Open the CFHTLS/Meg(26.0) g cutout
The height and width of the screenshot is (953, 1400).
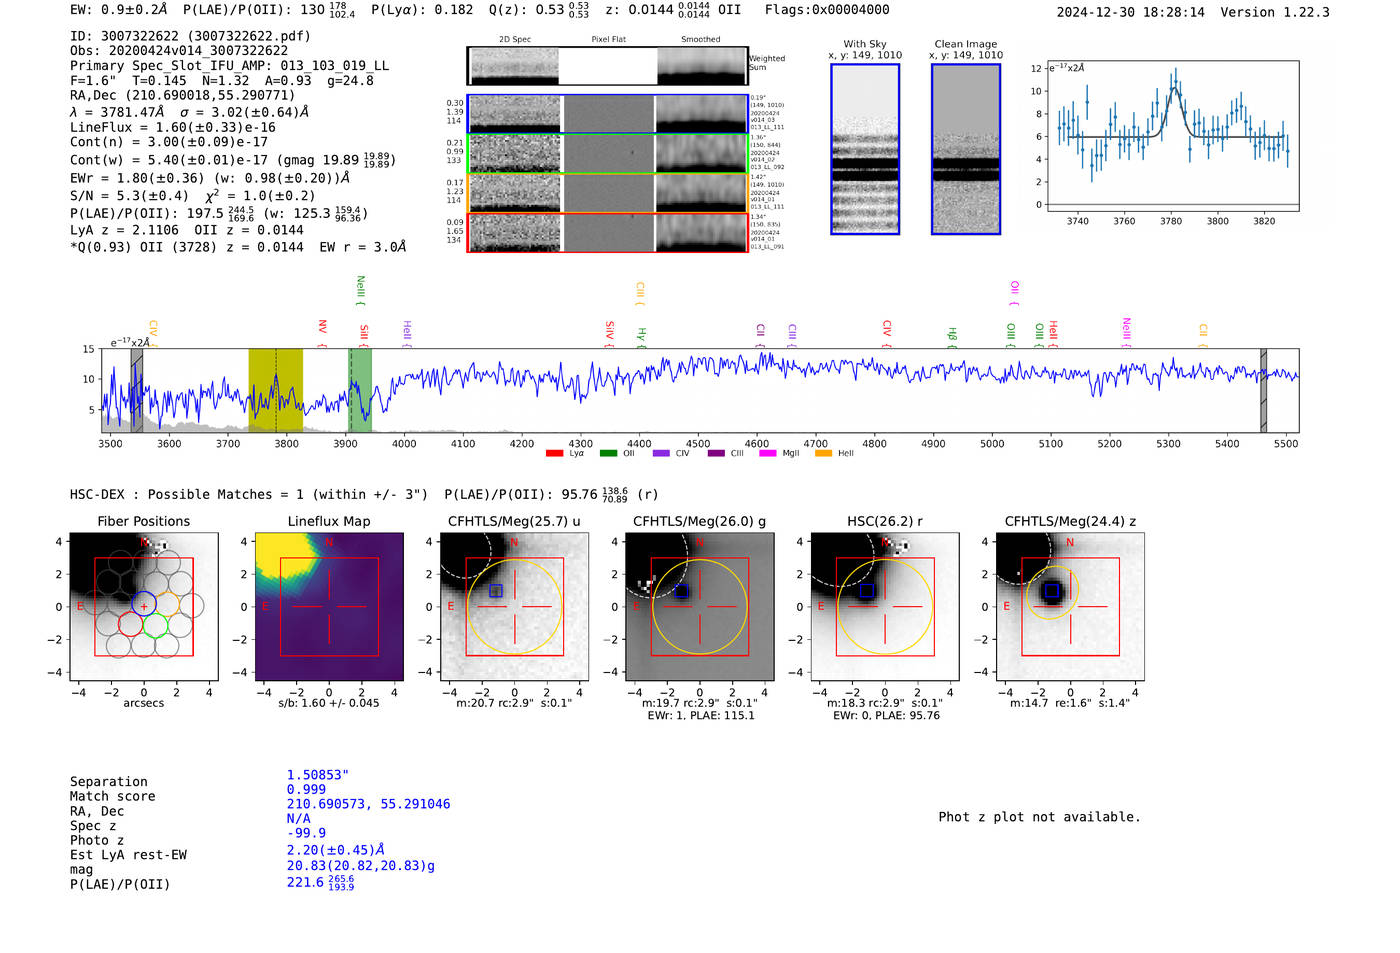(x=699, y=607)
